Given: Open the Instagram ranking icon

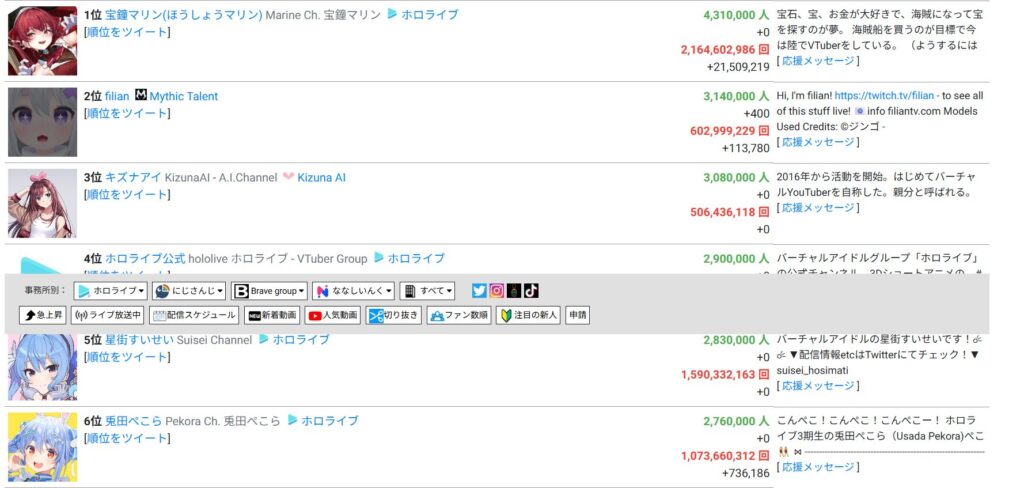Looking at the screenshot, I should click(496, 291).
